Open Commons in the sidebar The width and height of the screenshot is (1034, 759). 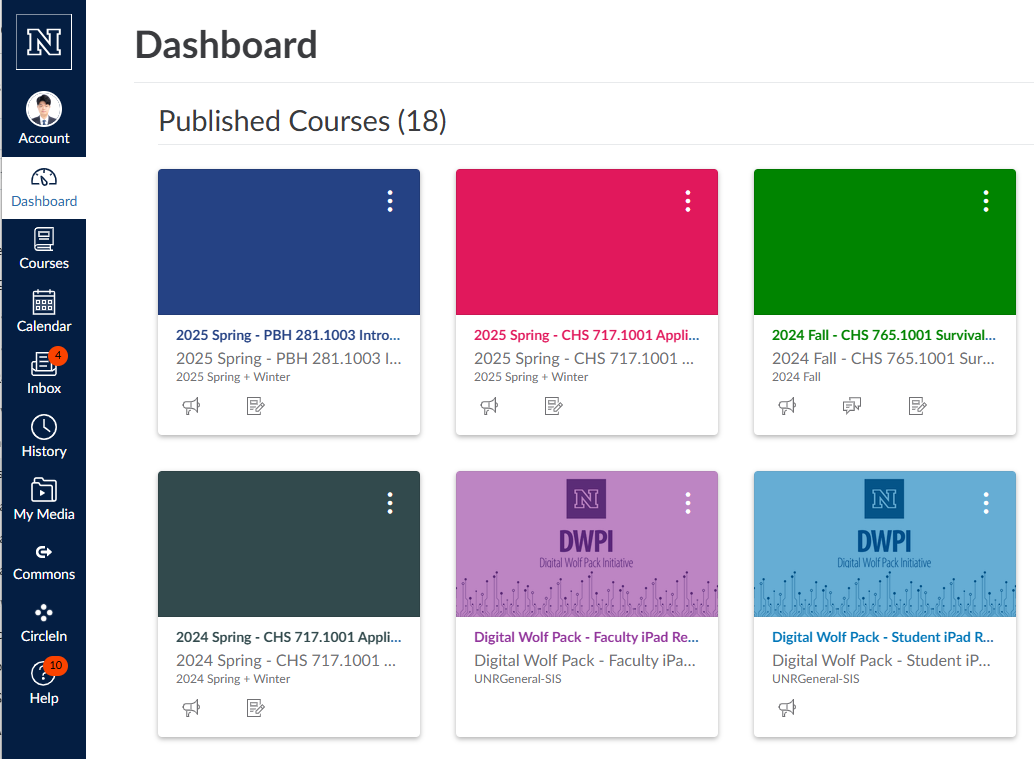(x=44, y=562)
